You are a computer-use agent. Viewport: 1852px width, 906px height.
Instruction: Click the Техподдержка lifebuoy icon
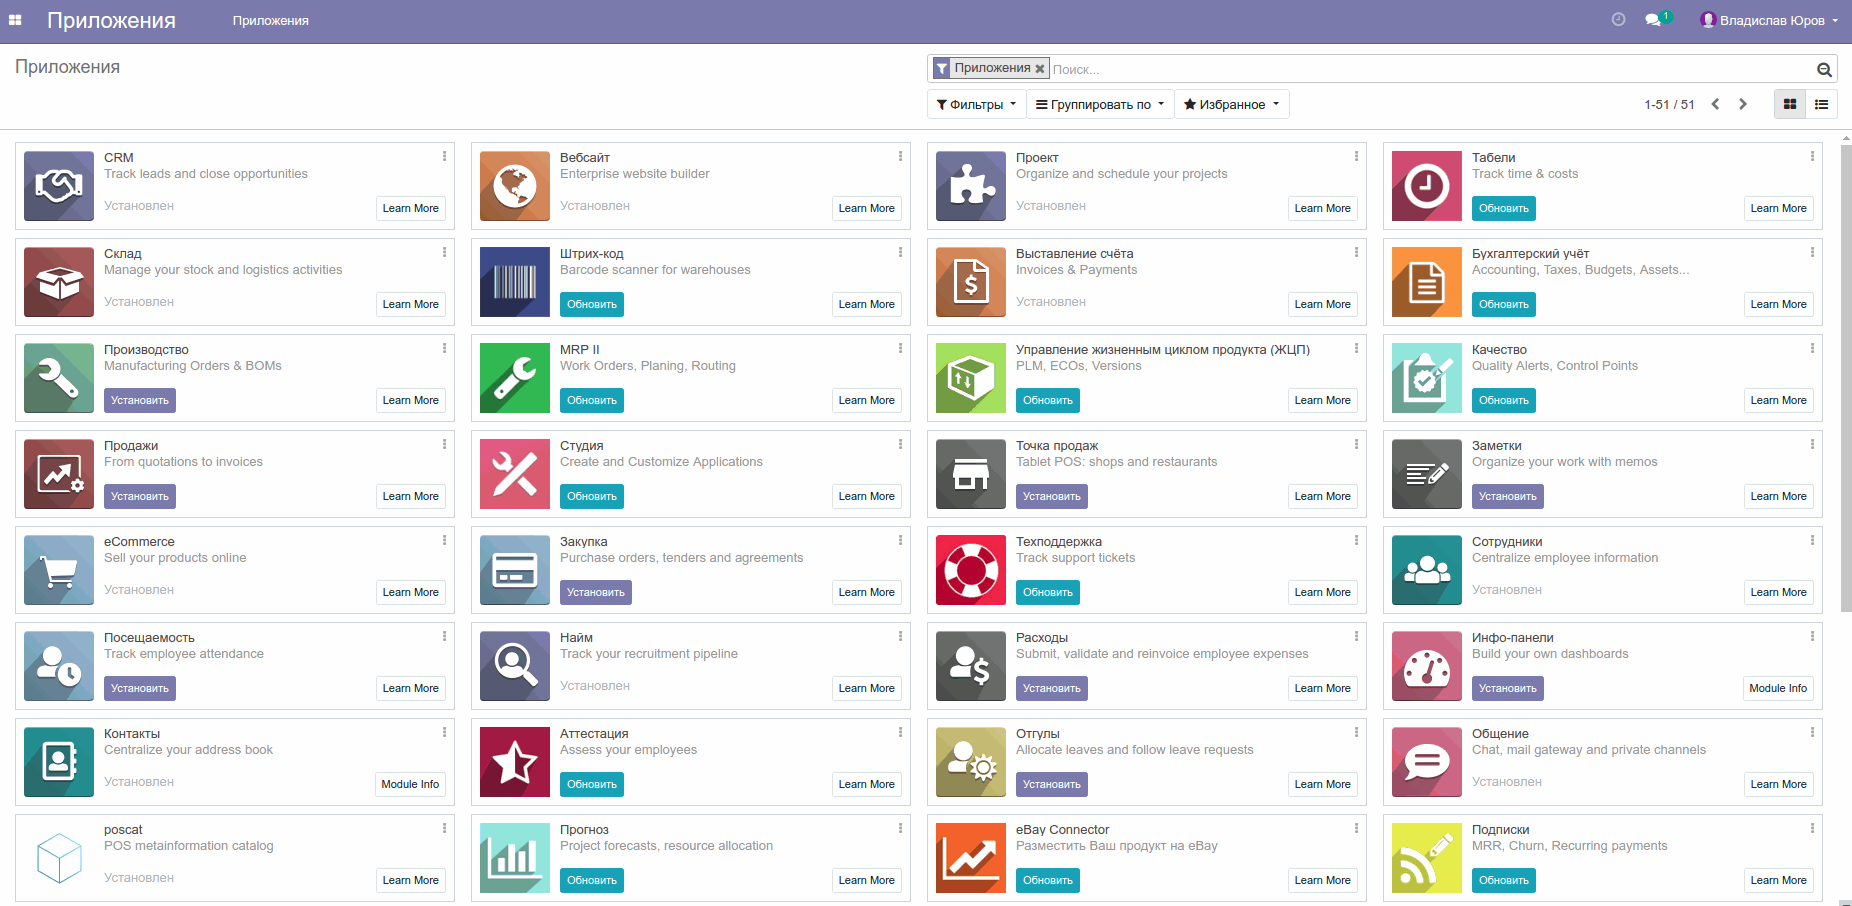pos(969,570)
